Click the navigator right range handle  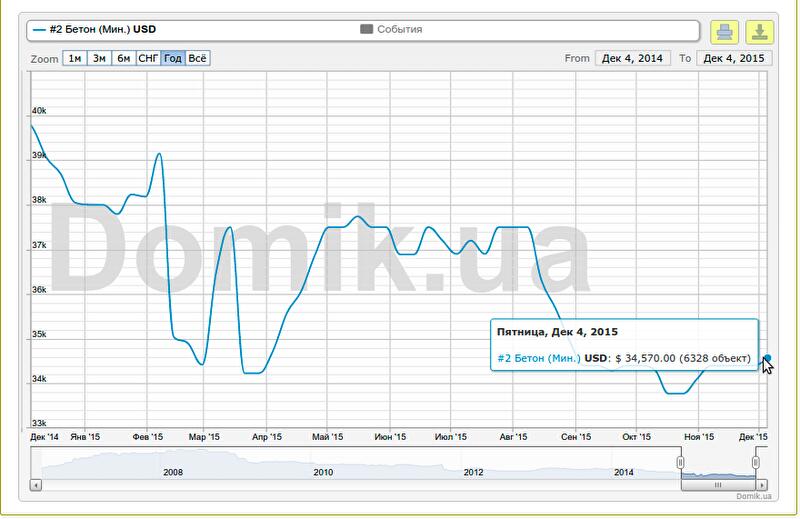[756, 463]
